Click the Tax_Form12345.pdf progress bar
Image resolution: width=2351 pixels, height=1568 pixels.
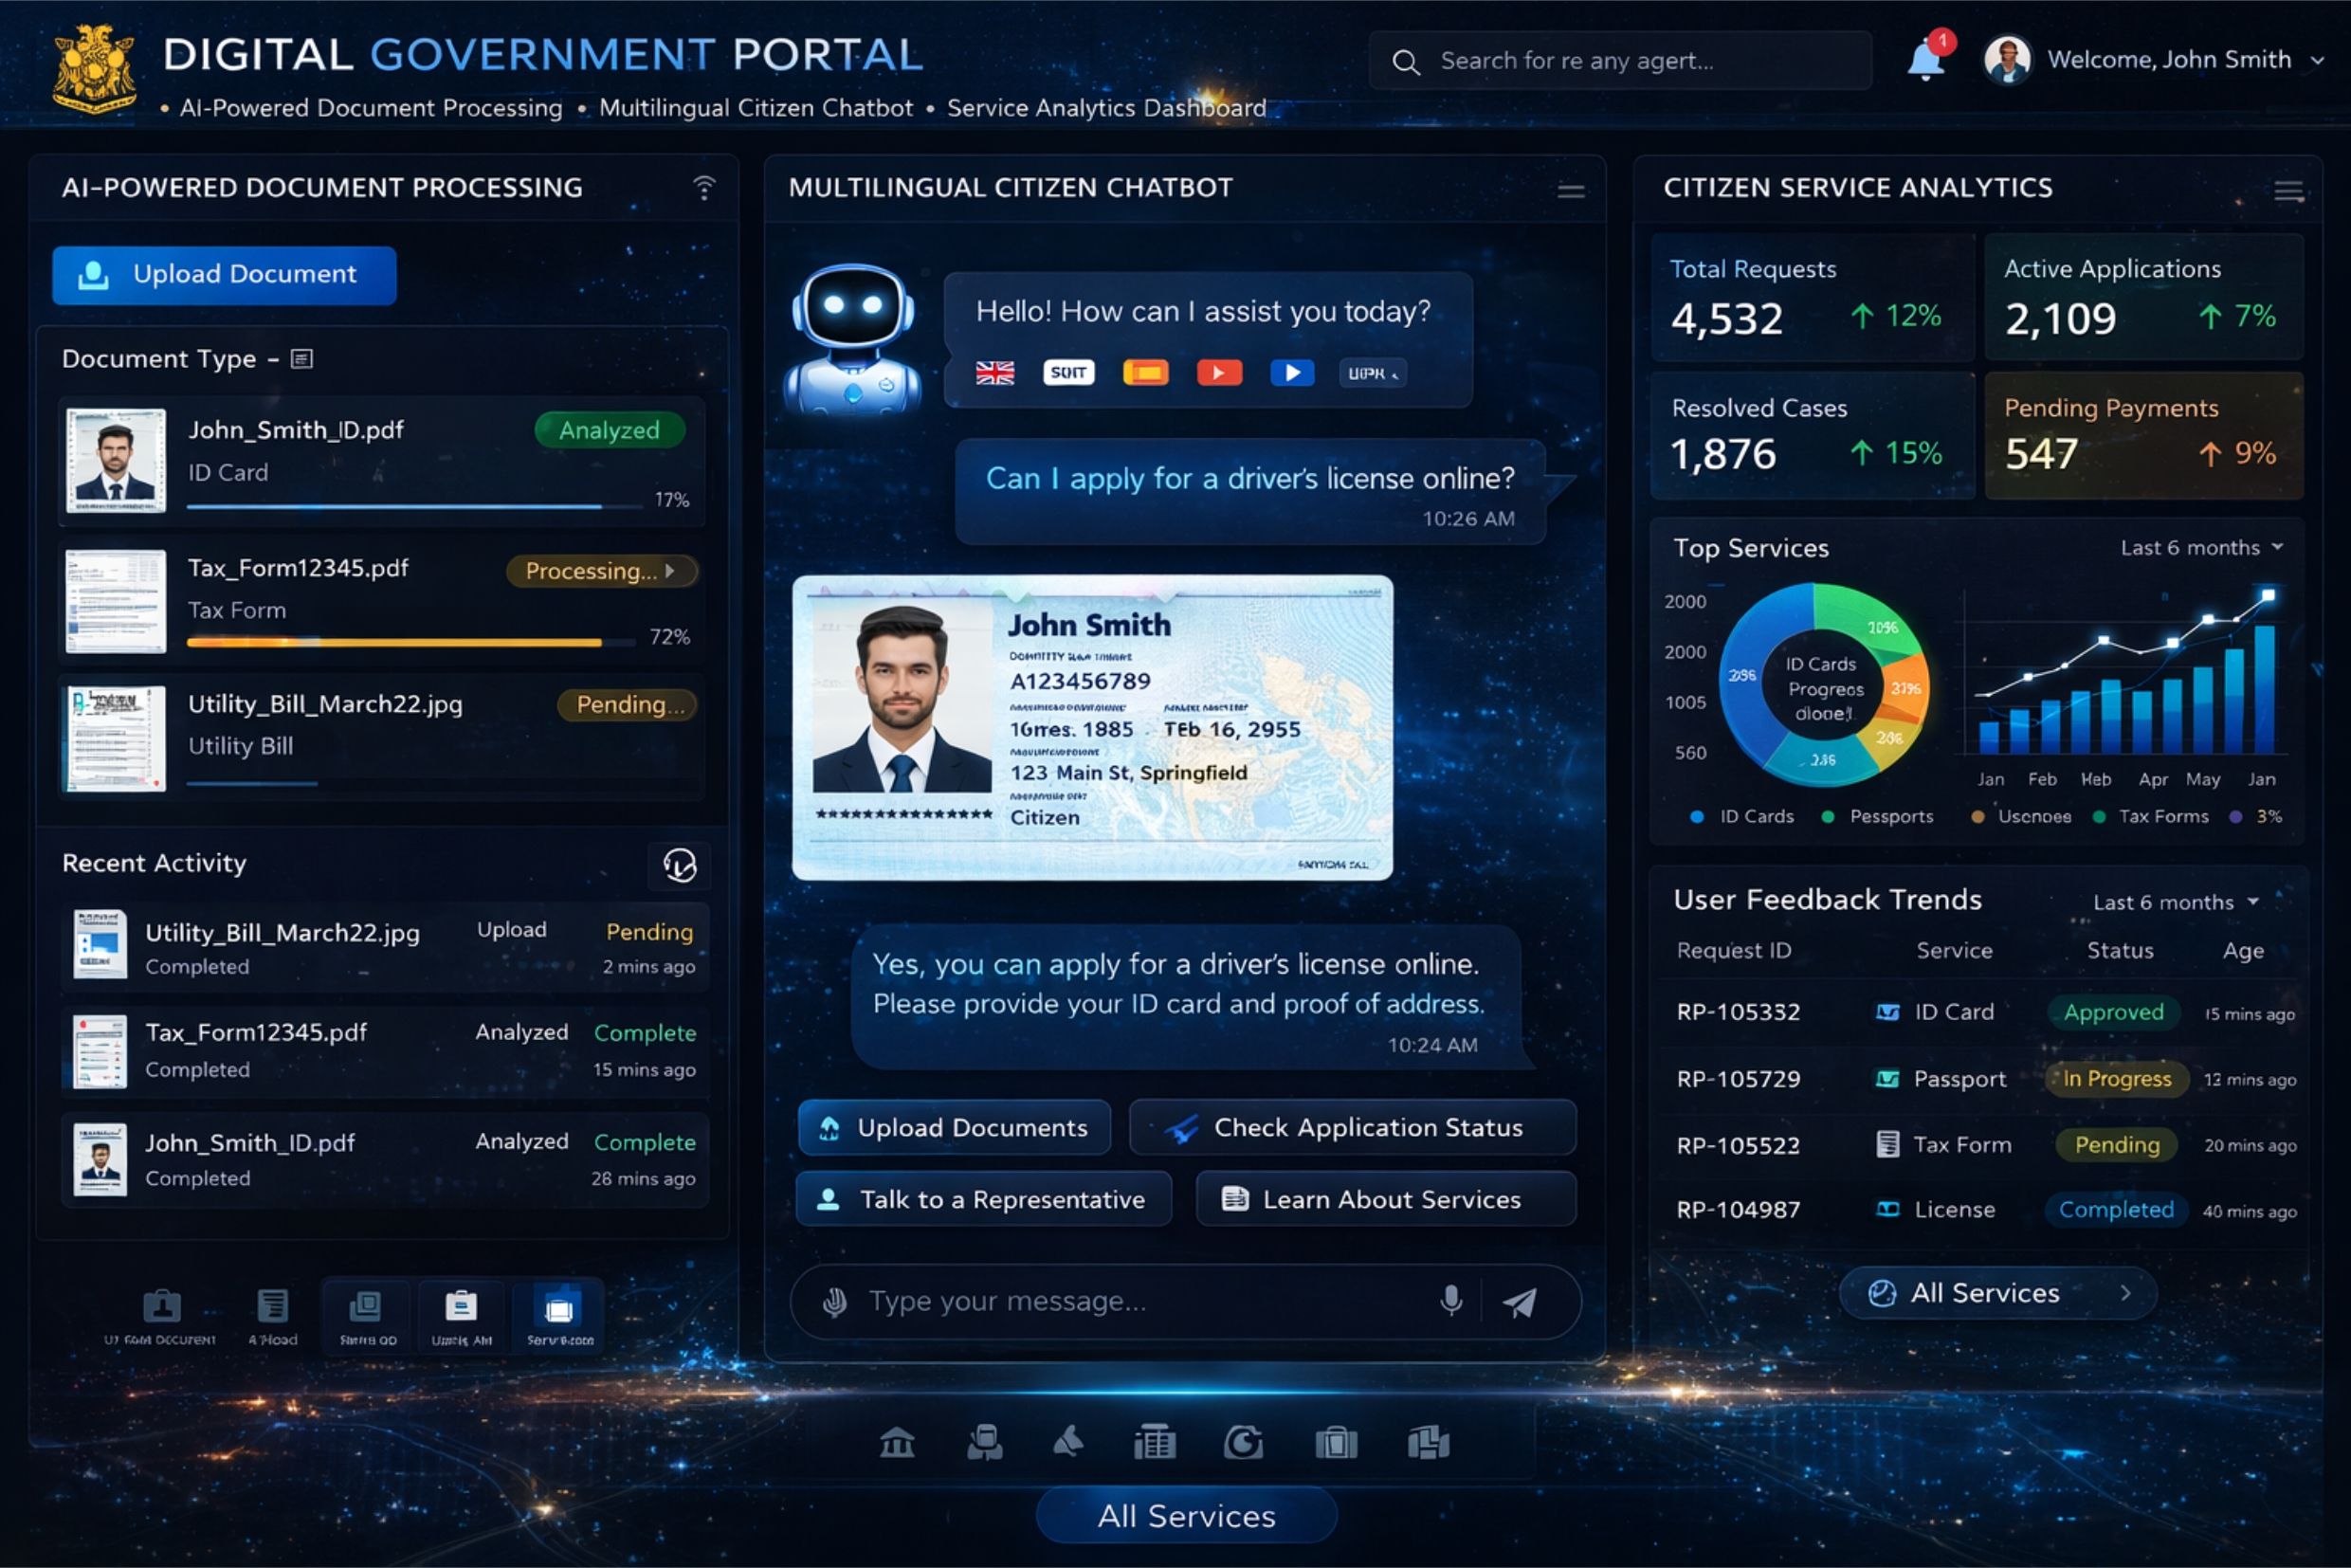tap(412, 642)
